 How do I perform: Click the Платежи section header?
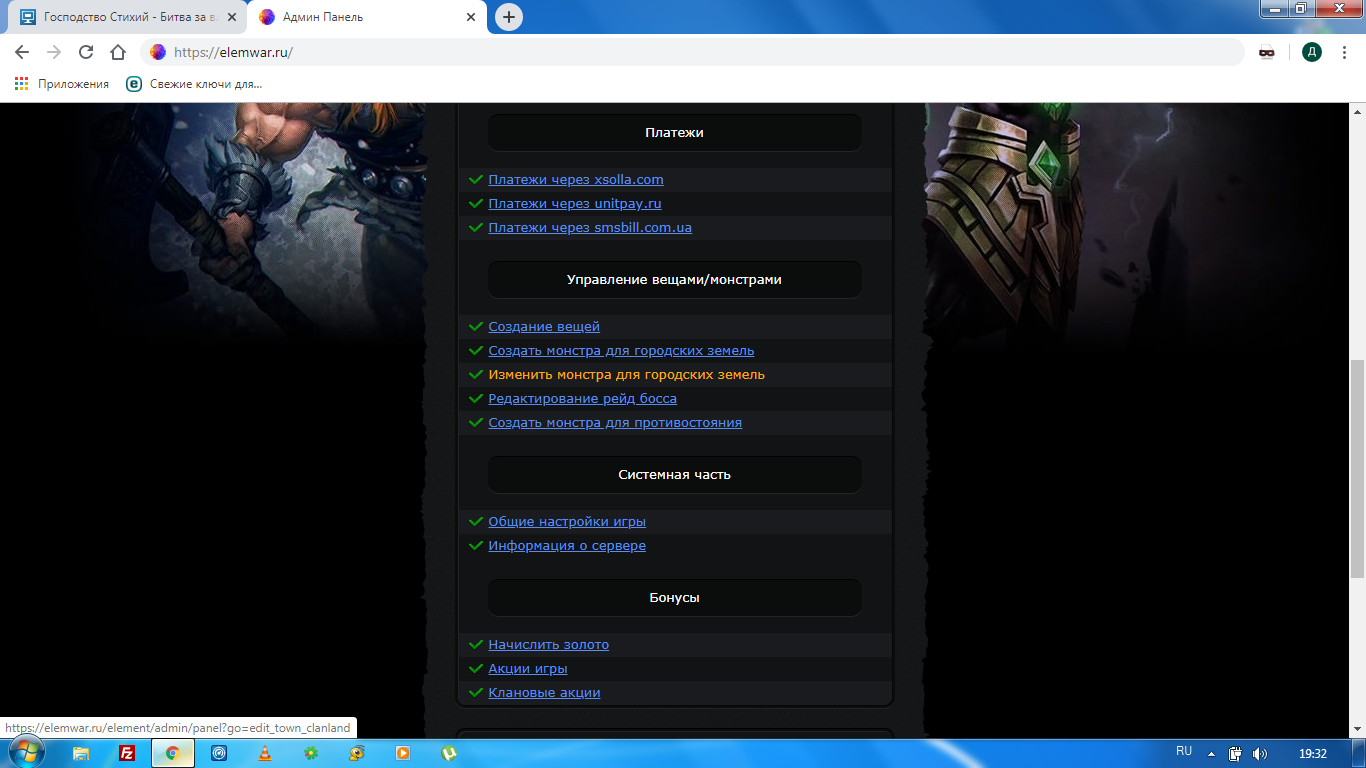coord(675,133)
